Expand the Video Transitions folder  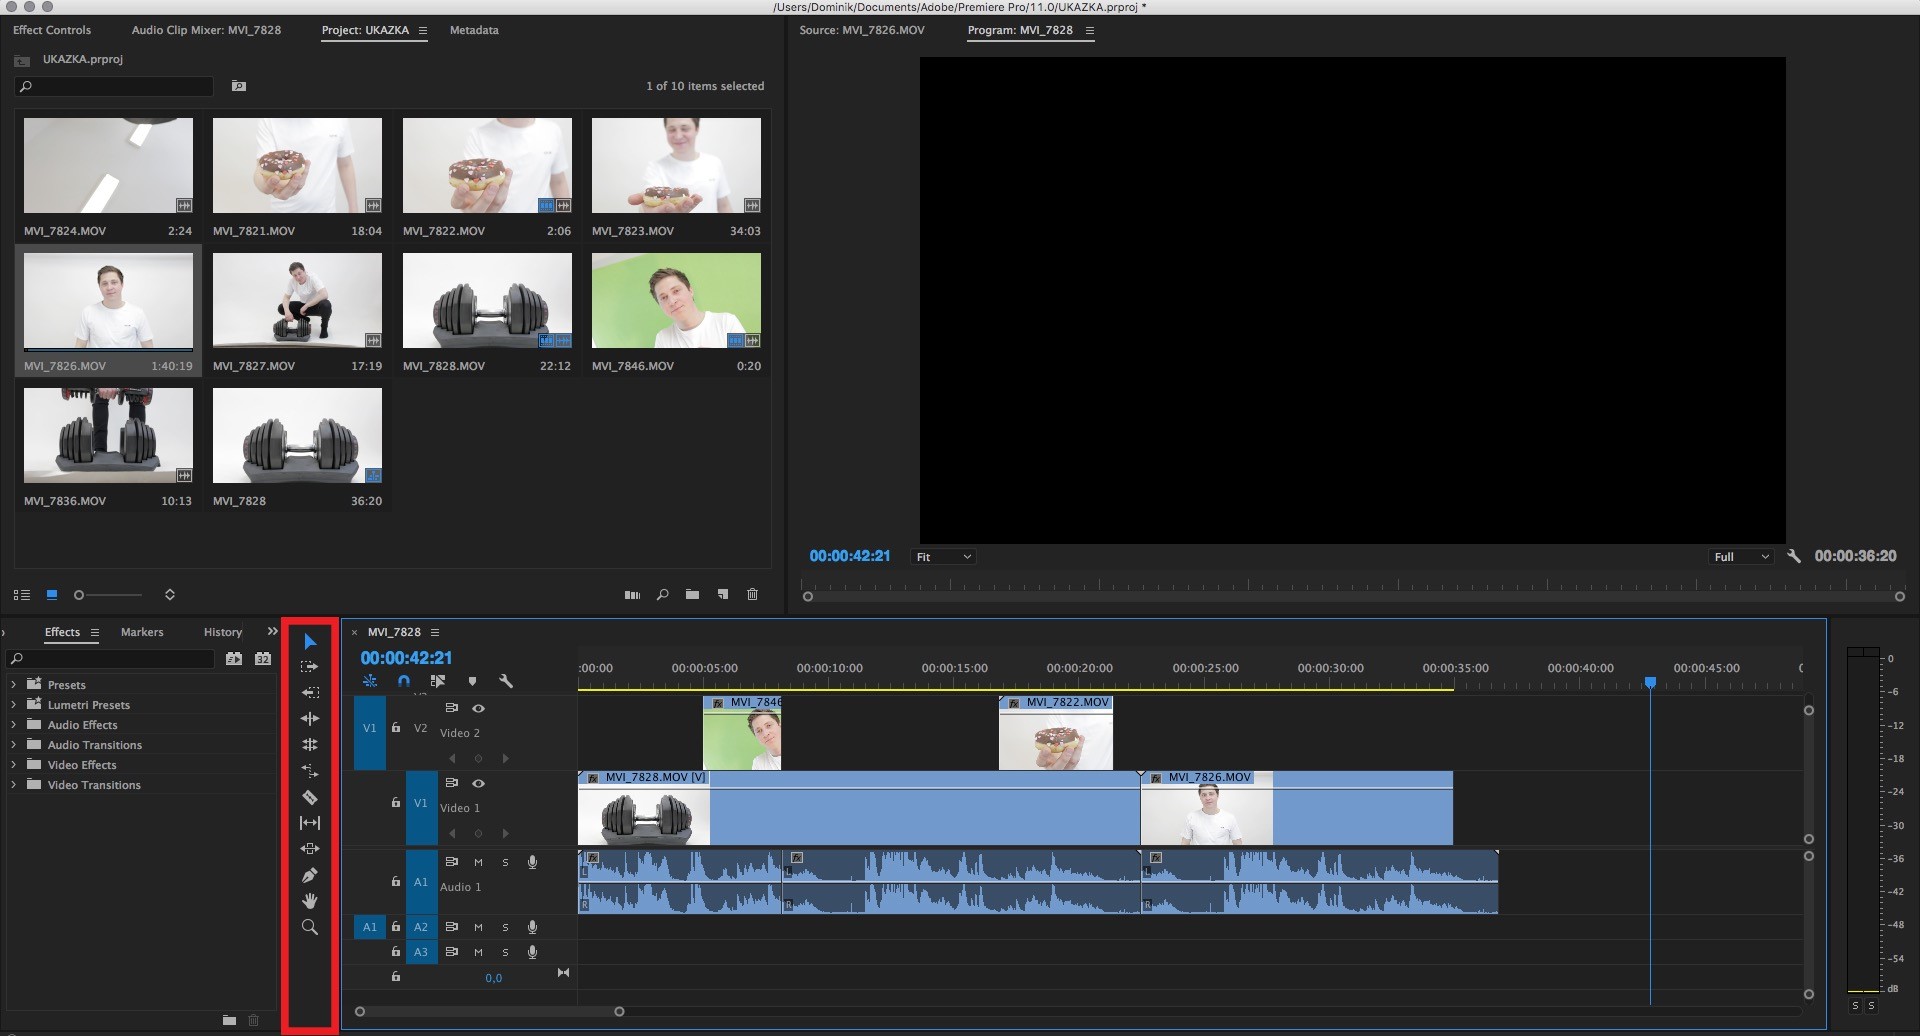[x=13, y=785]
